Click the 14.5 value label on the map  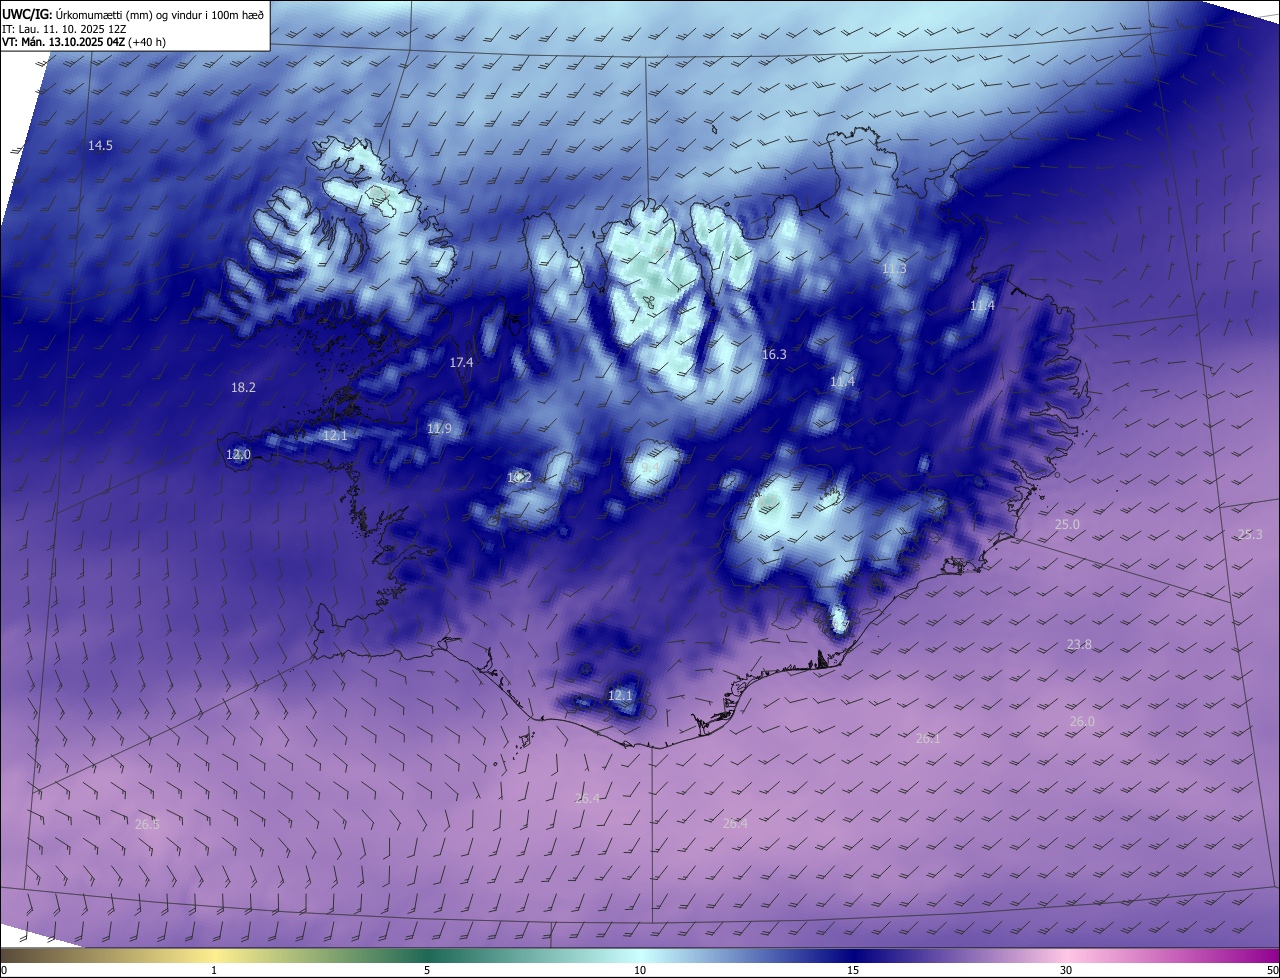pos(100,146)
